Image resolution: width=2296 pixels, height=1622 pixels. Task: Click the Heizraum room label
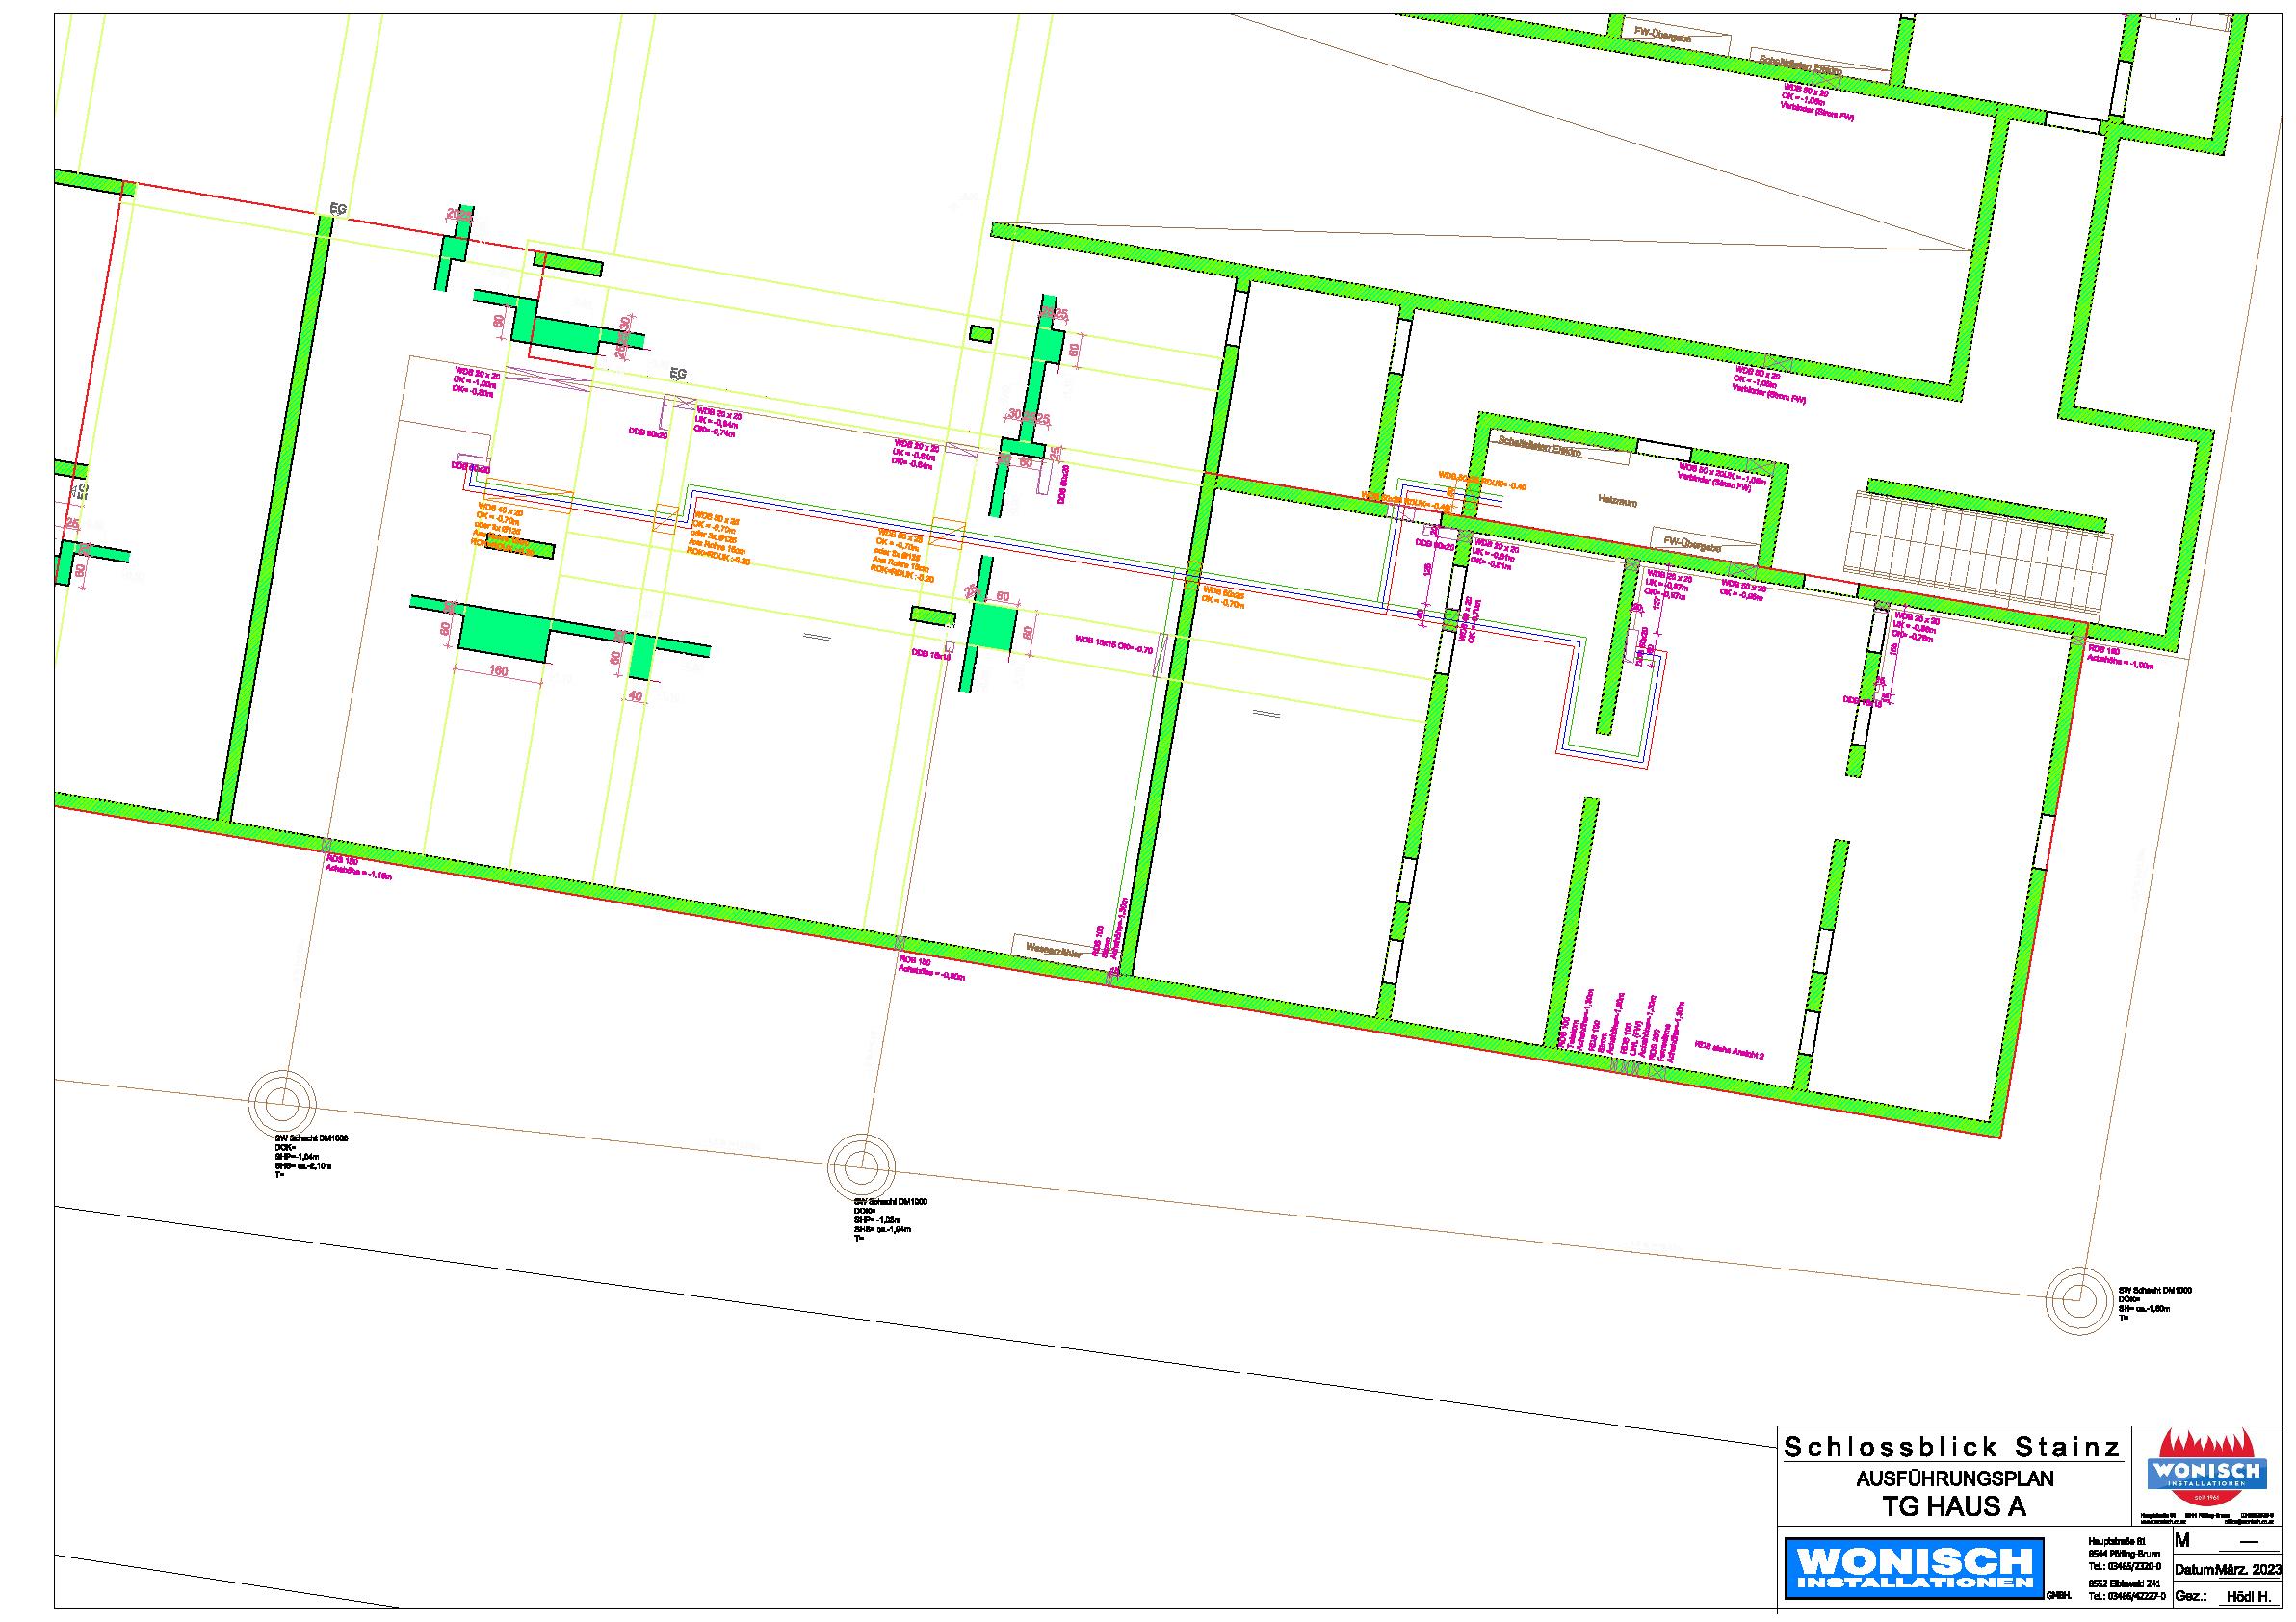[x=1617, y=503]
